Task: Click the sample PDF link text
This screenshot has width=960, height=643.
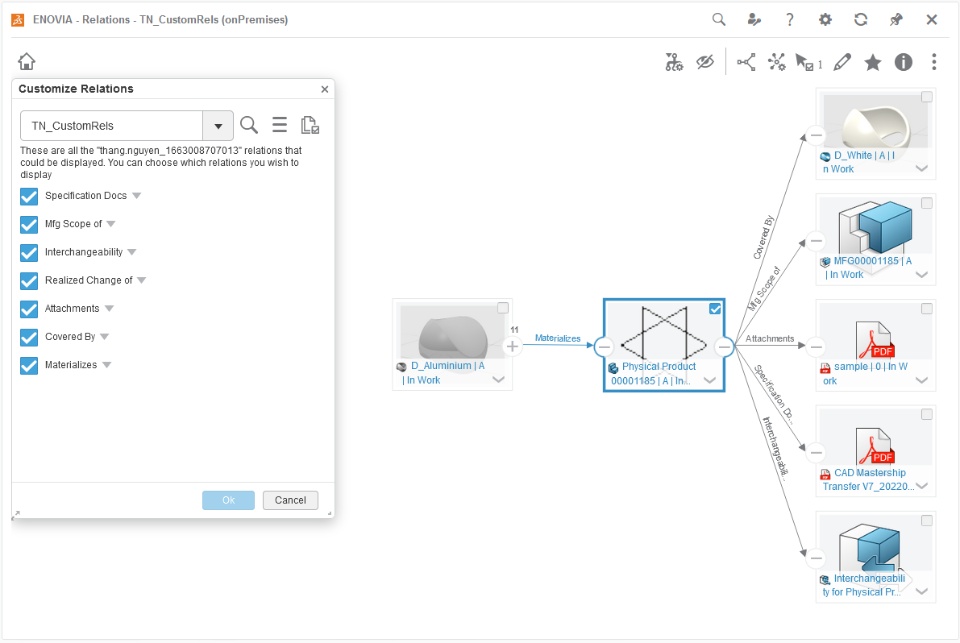Action: pyautogui.click(x=865, y=374)
